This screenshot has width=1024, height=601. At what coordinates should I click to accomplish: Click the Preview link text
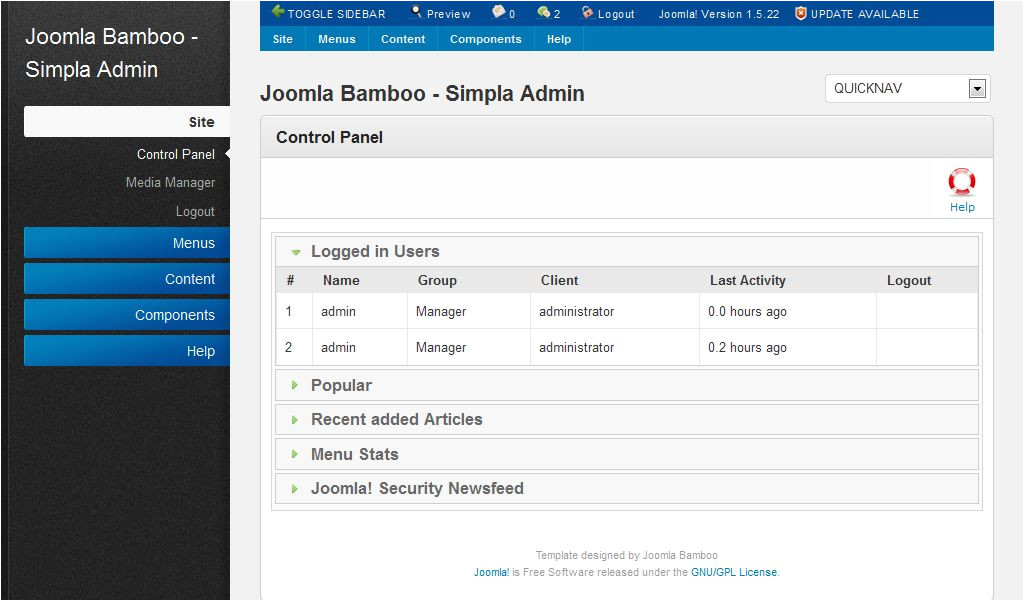[449, 14]
